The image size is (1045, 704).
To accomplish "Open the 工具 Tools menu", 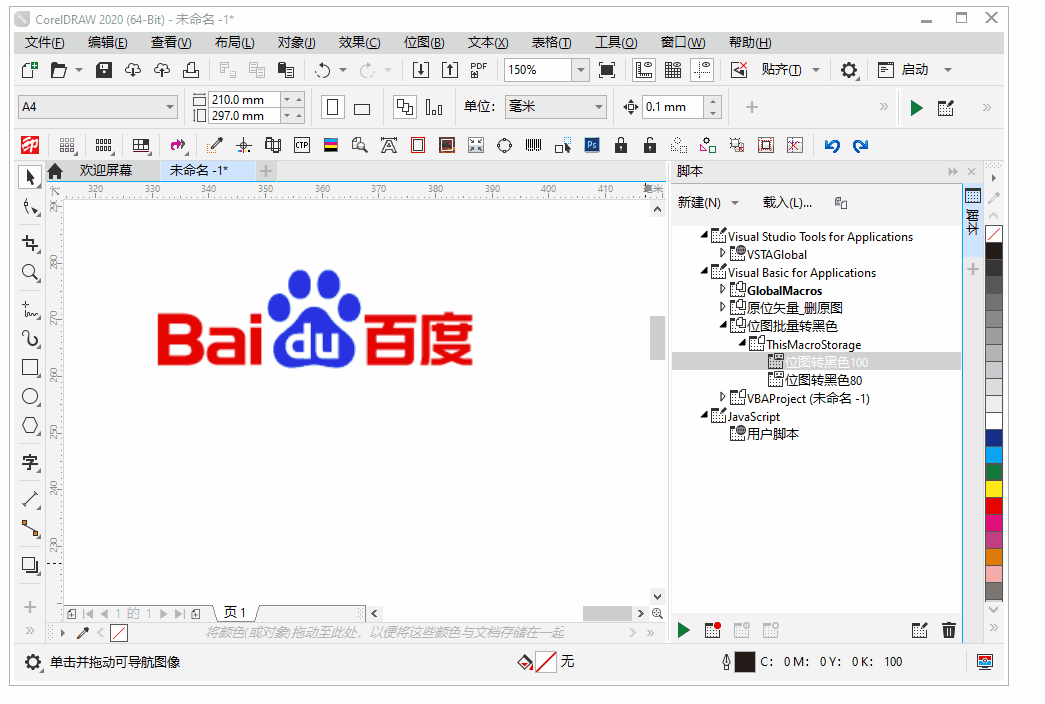I will [x=616, y=43].
